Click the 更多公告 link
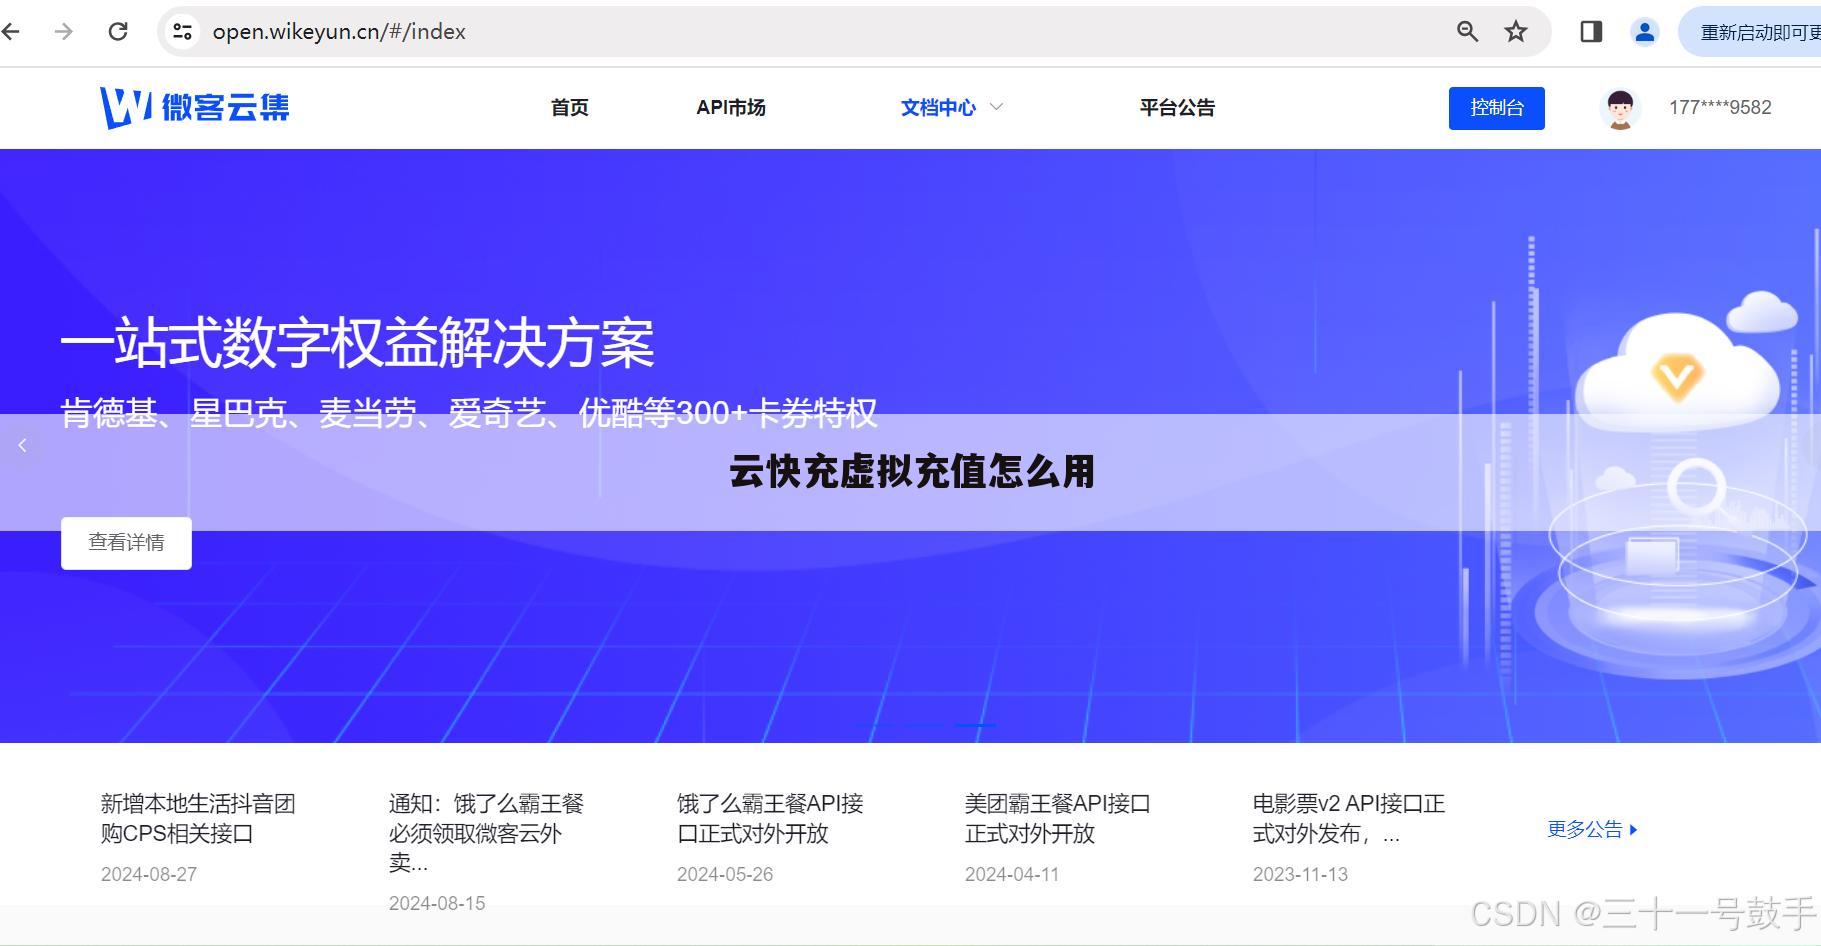Viewport: 1821px width, 946px height. [1592, 829]
